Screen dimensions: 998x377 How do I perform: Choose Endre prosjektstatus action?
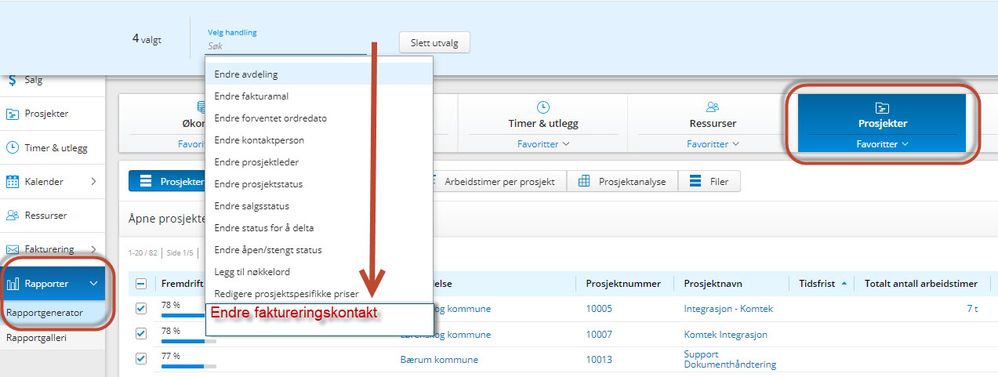319,184
